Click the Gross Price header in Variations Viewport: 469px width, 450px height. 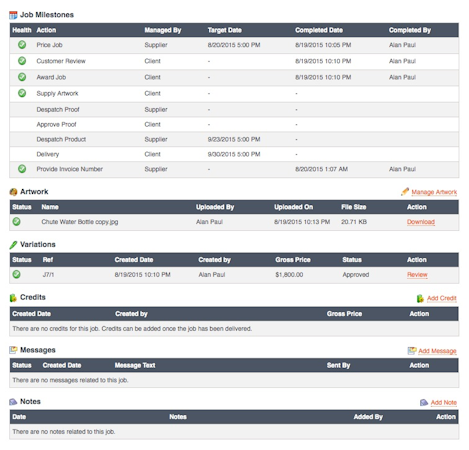coord(293,260)
